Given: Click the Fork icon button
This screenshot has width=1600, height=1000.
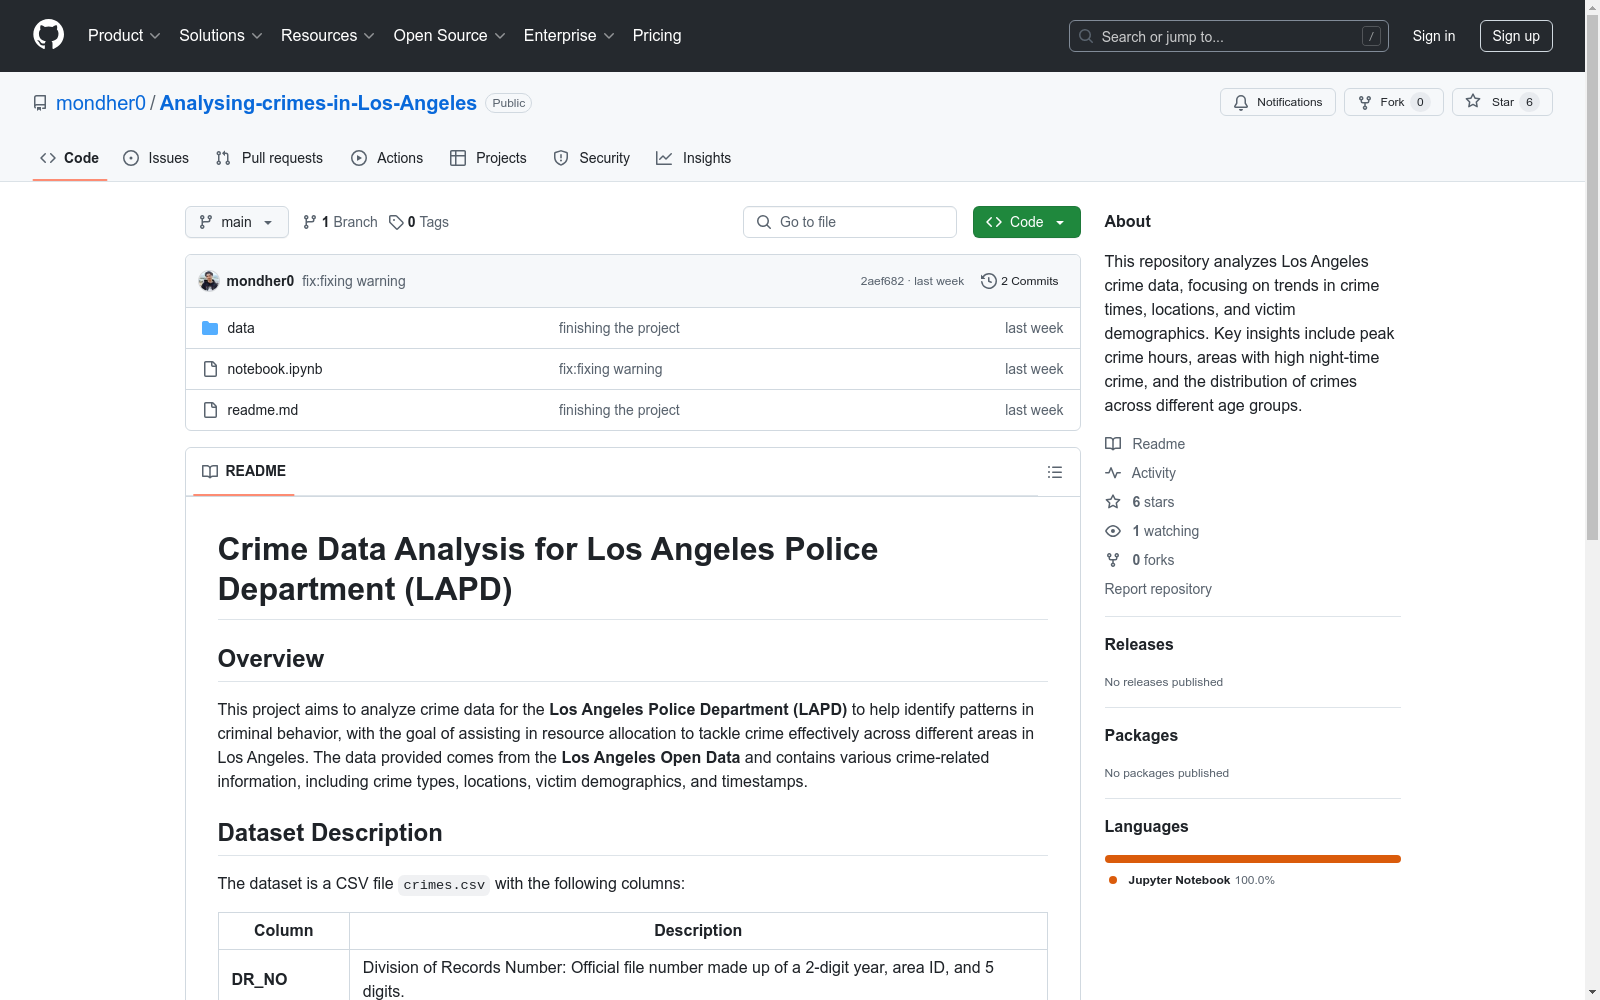Looking at the screenshot, I should click(x=1365, y=102).
